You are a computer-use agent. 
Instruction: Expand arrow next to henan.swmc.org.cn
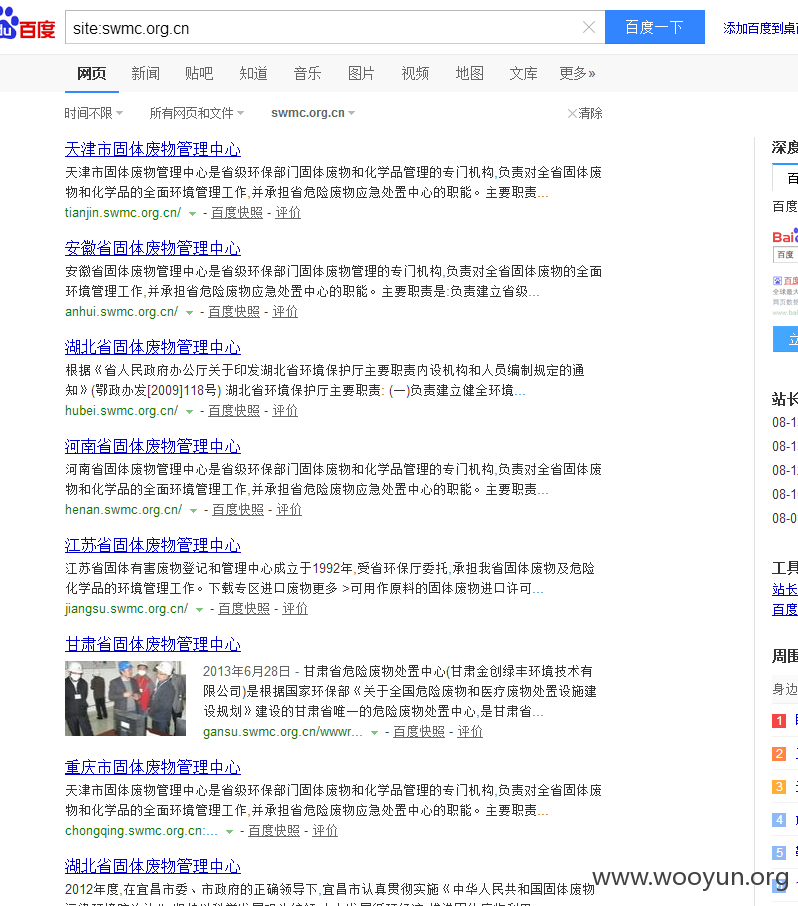pos(194,511)
